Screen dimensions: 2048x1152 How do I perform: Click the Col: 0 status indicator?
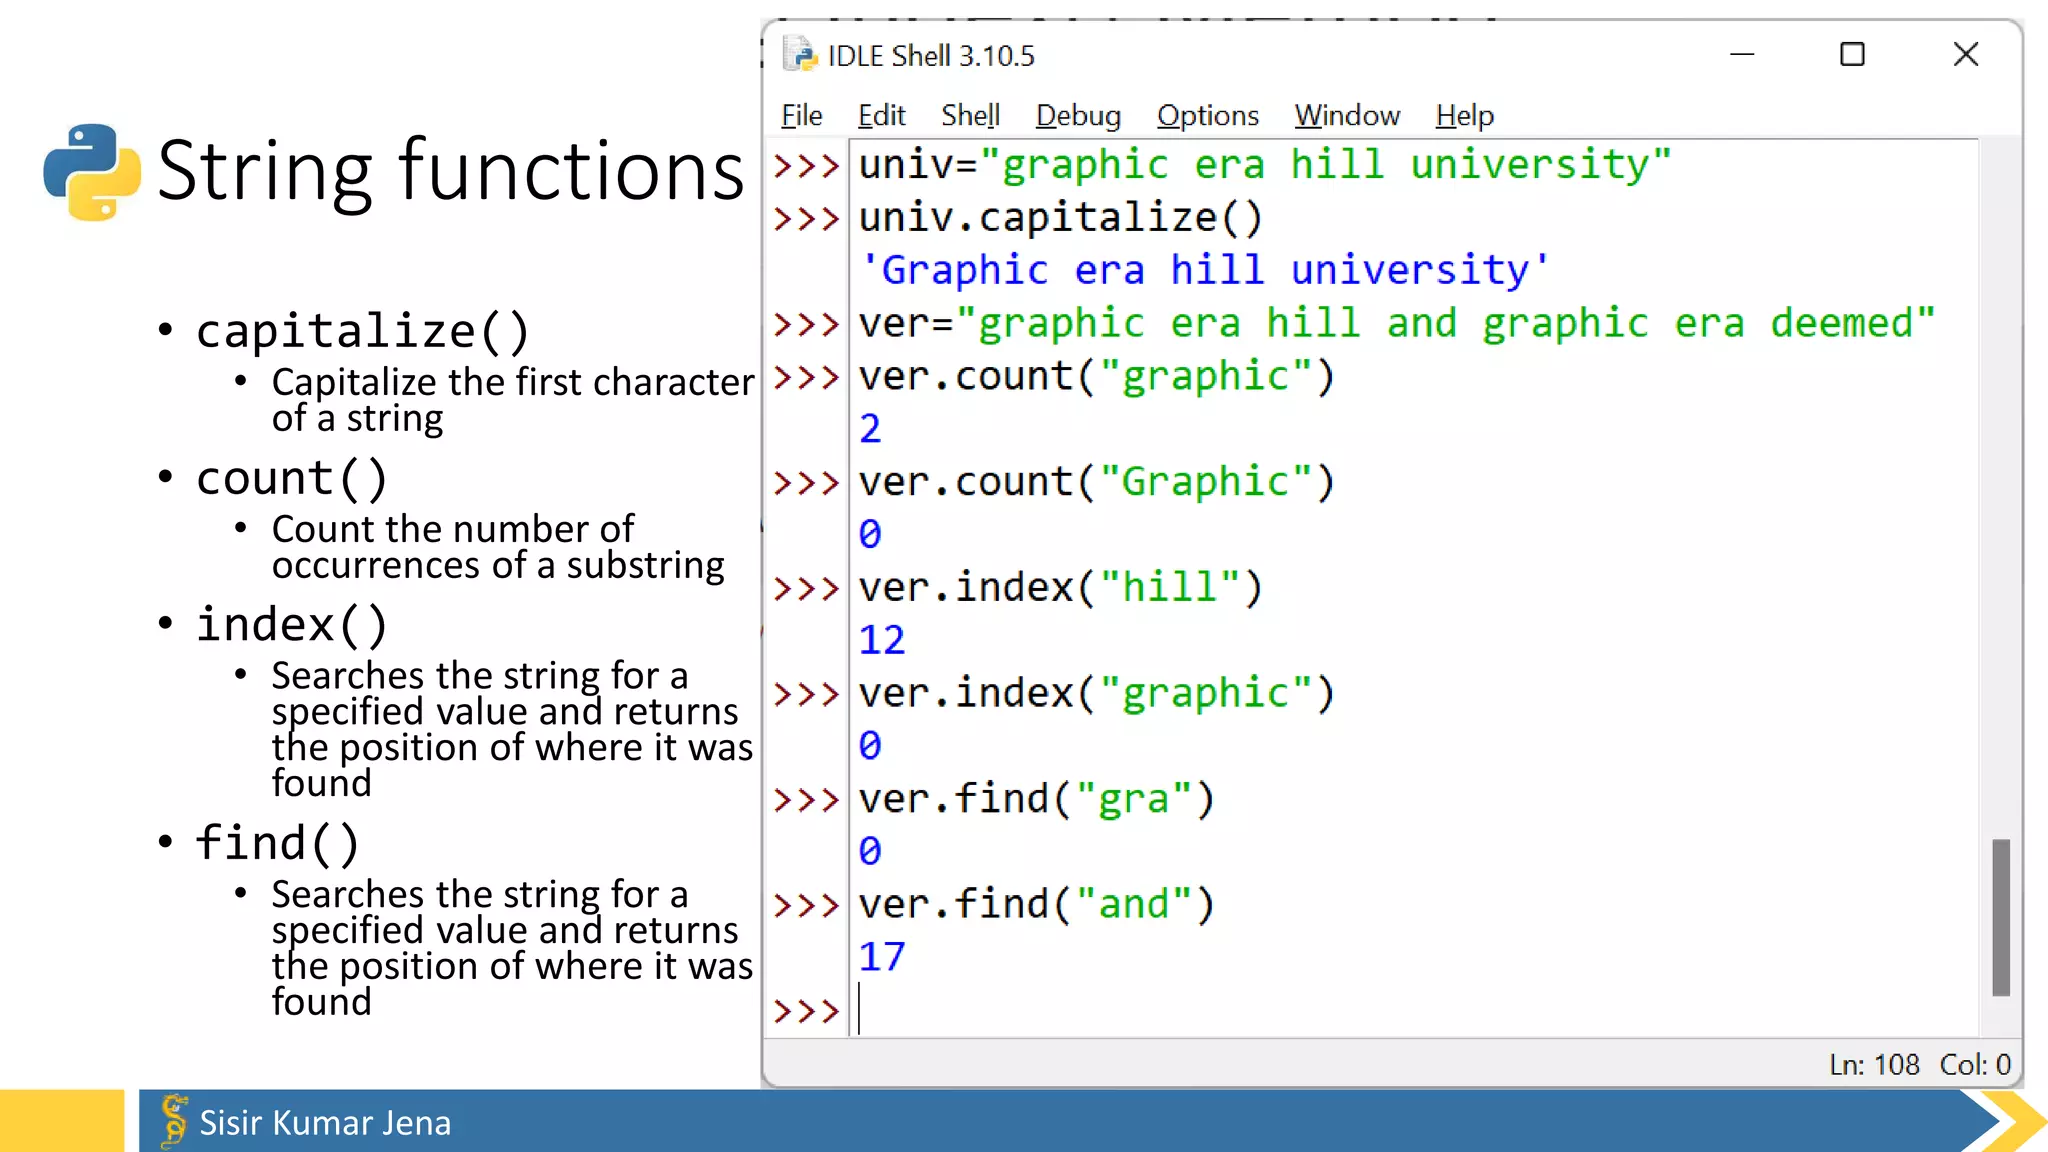click(1975, 1064)
